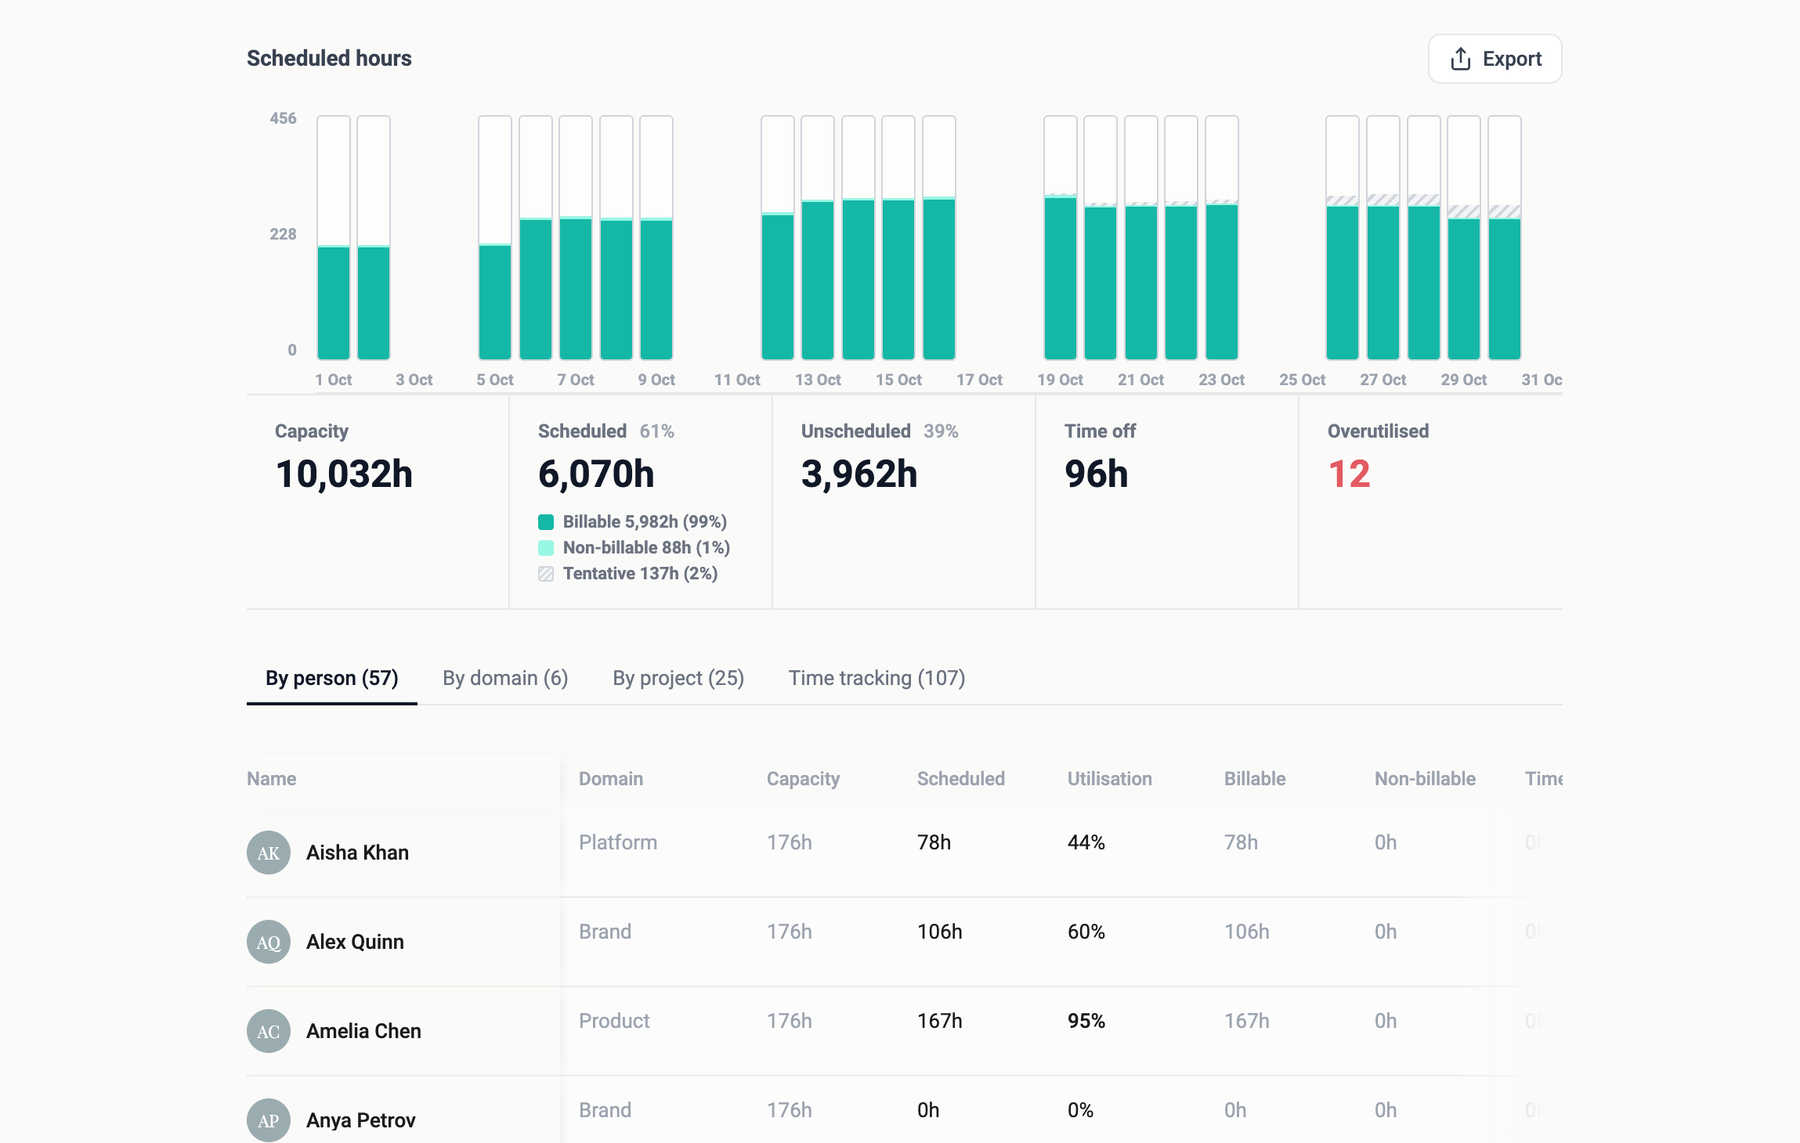Click the chart bar above 27 Oct
Screen dimensions: 1800x1143
click(x=1383, y=238)
